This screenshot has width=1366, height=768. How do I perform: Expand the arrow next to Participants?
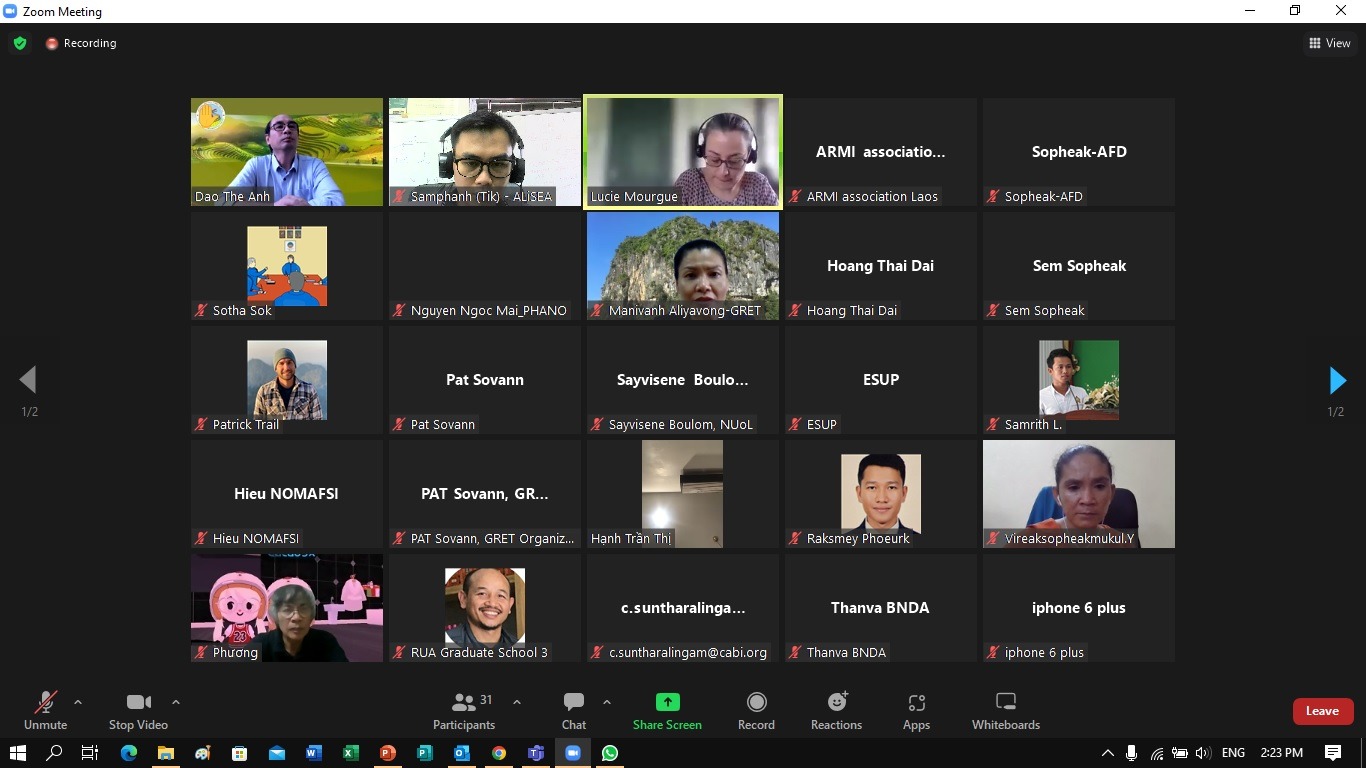(517, 702)
